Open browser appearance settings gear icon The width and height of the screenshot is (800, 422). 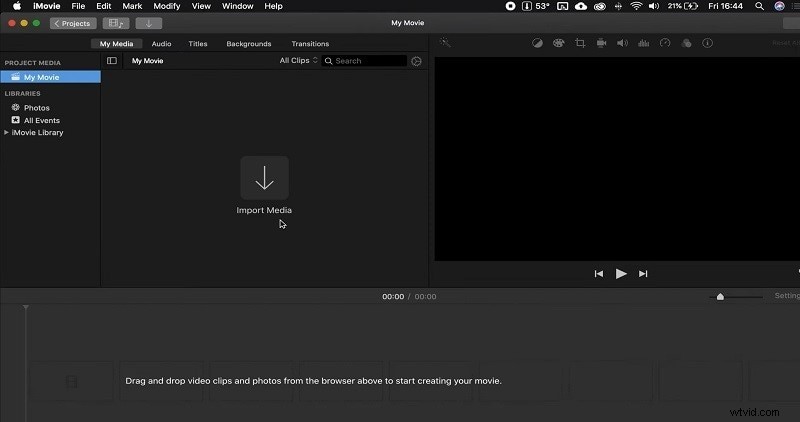point(416,61)
